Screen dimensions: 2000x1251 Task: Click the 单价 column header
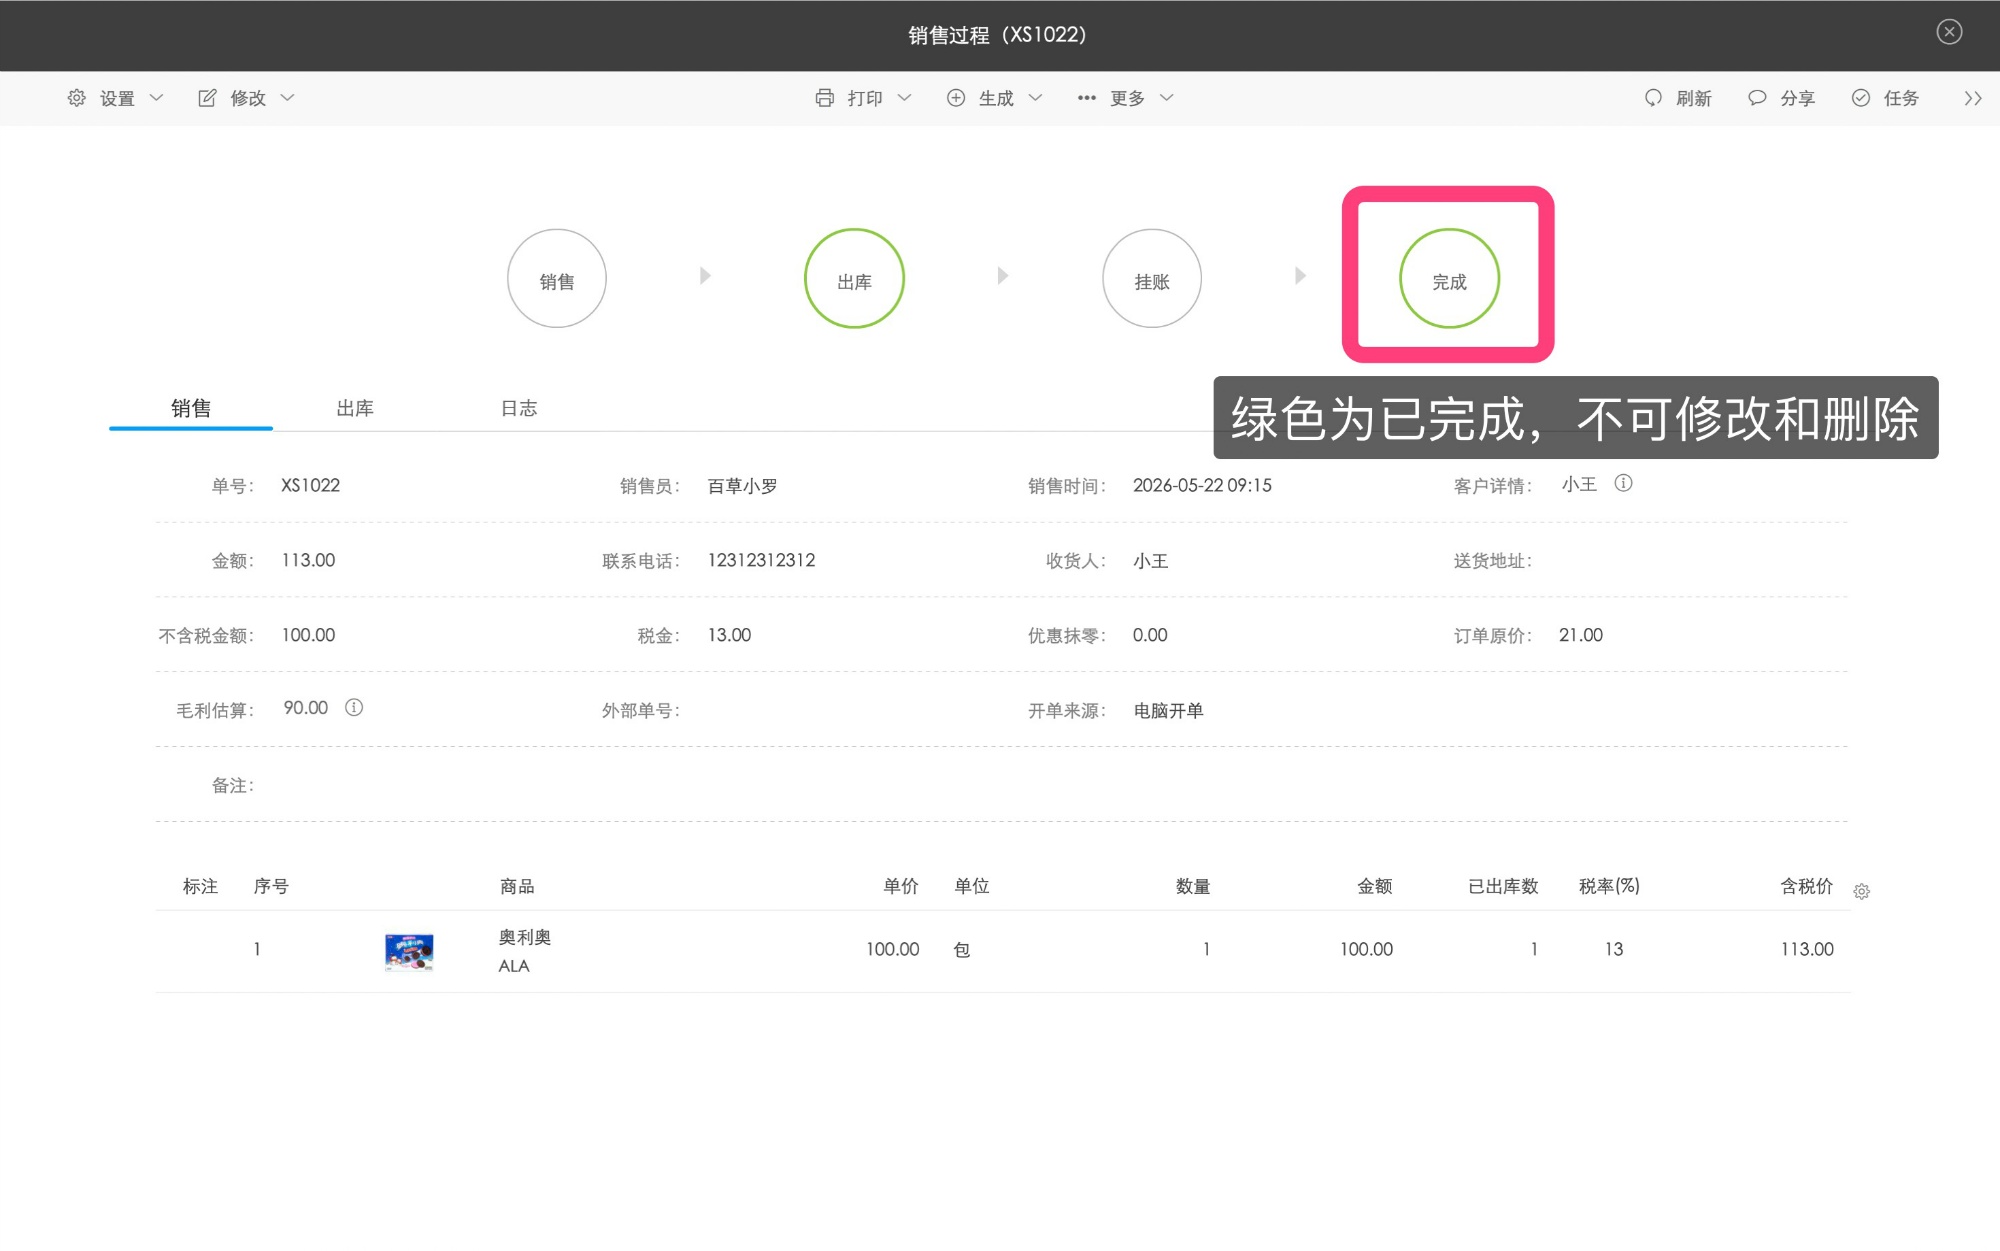click(901, 886)
